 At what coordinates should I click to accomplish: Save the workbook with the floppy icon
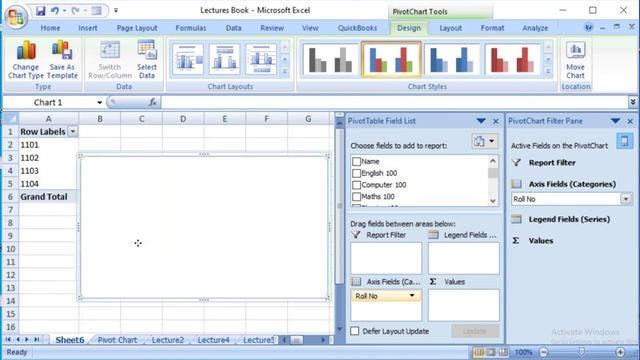[40, 11]
